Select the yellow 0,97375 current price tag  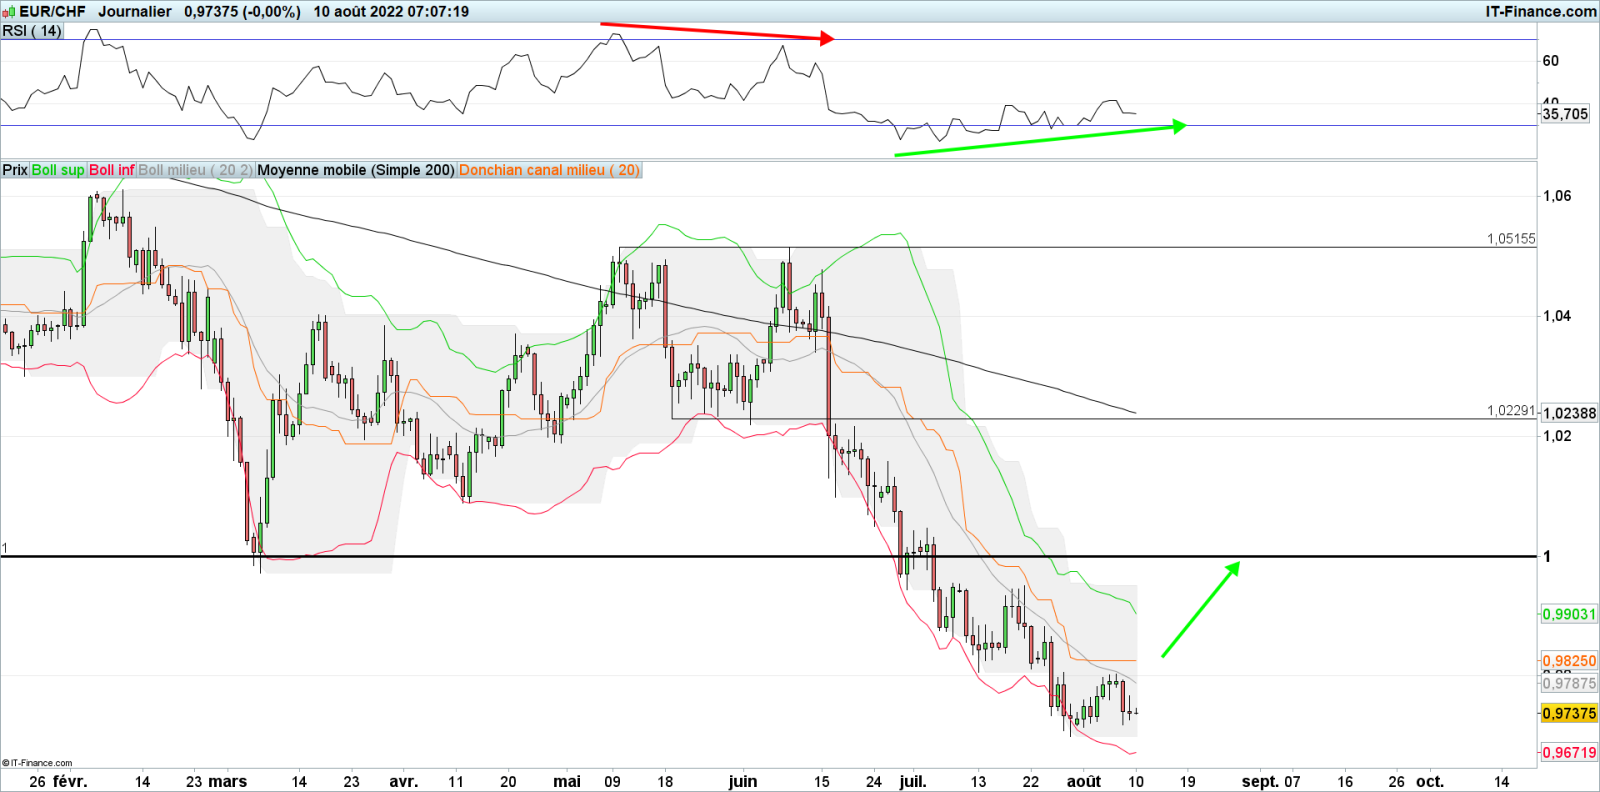click(1568, 713)
